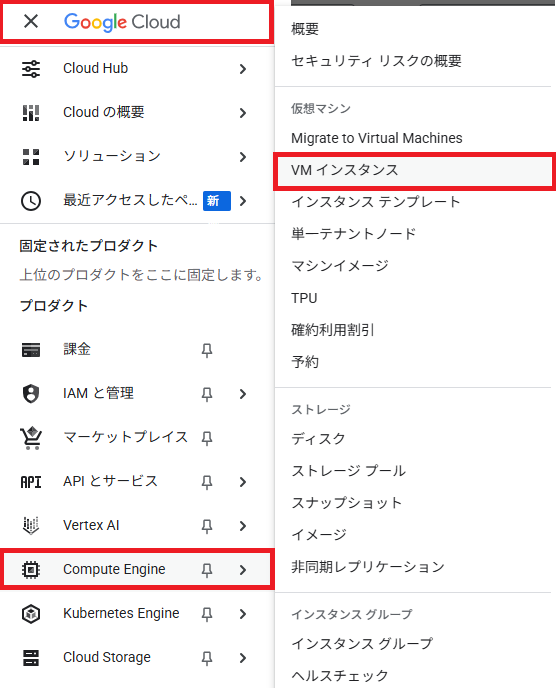Close the navigation menu with X icon
Image resolution: width=556 pixels, height=688 pixels.
coord(31,21)
